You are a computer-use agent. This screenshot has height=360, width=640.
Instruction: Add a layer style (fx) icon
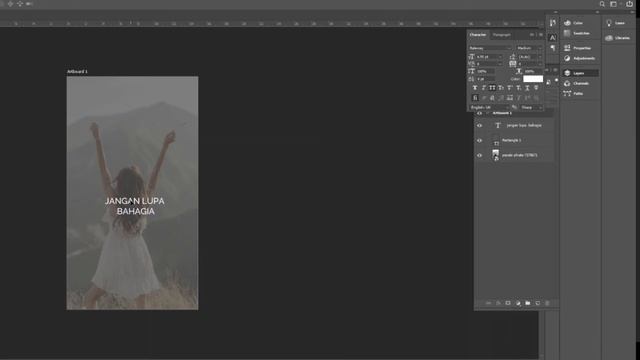tap(498, 303)
